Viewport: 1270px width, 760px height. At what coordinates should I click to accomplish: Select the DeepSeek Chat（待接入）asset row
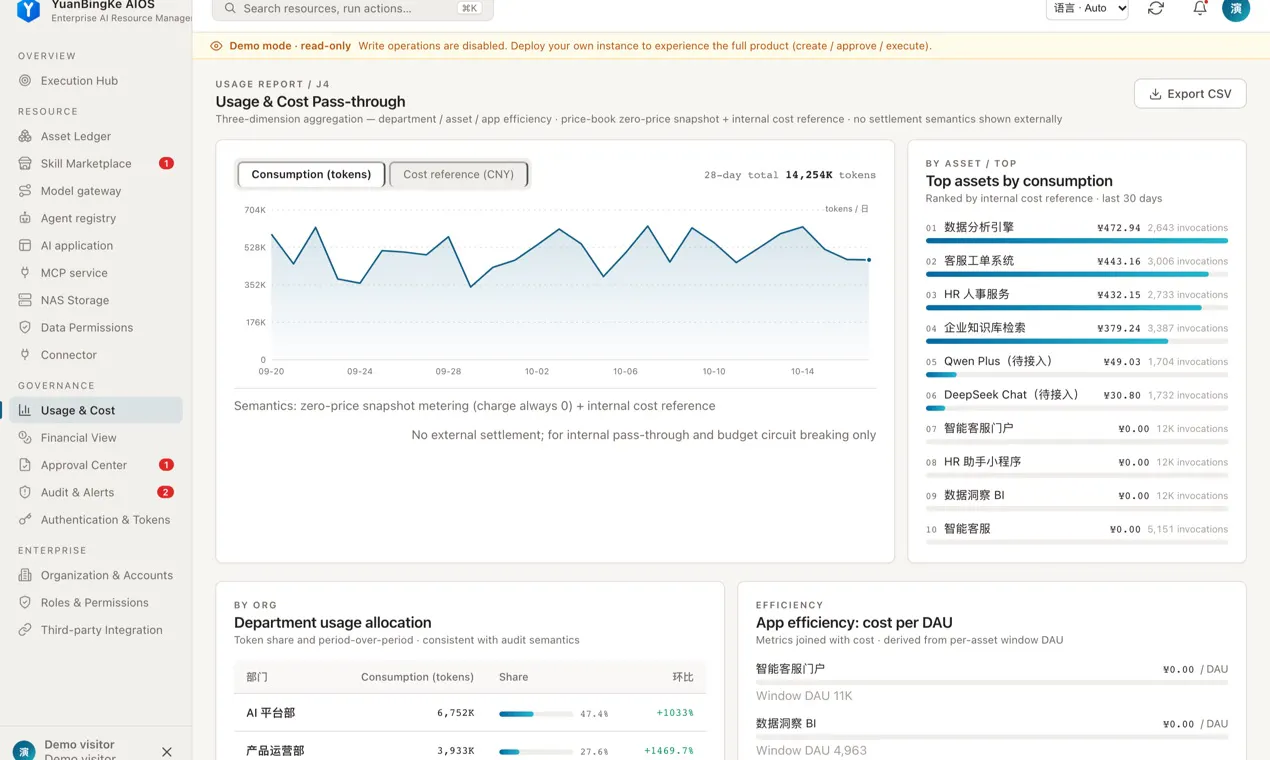coord(1077,398)
